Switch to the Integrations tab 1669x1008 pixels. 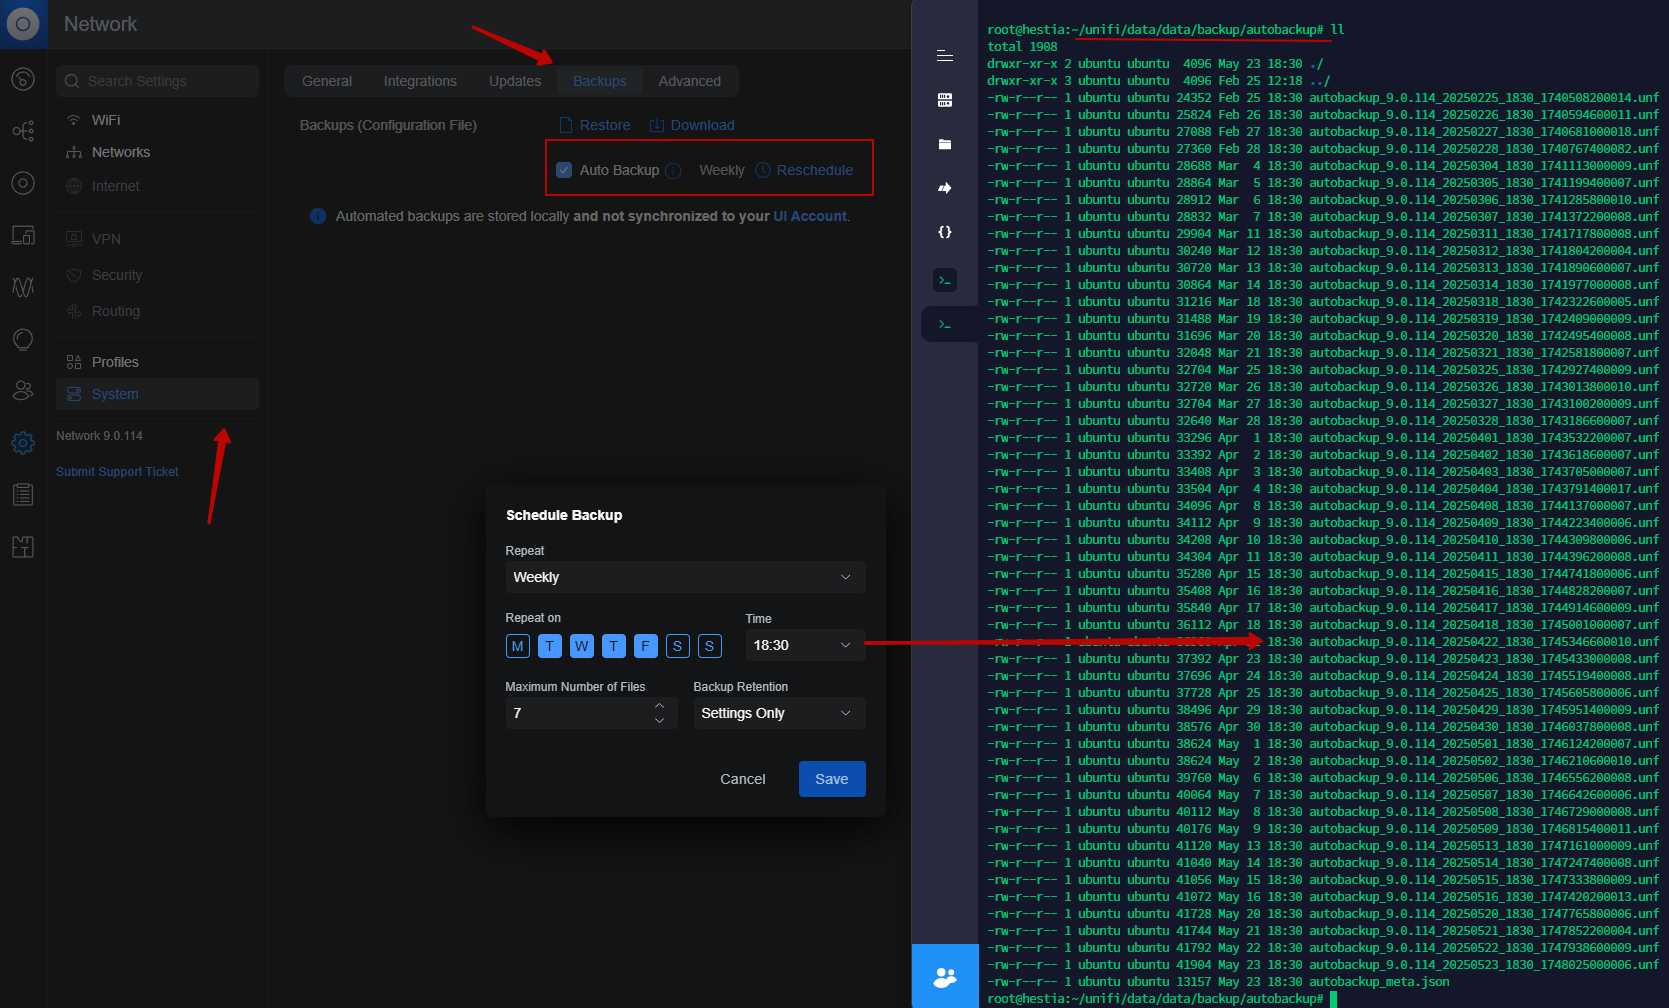click(x=420, y=81)
